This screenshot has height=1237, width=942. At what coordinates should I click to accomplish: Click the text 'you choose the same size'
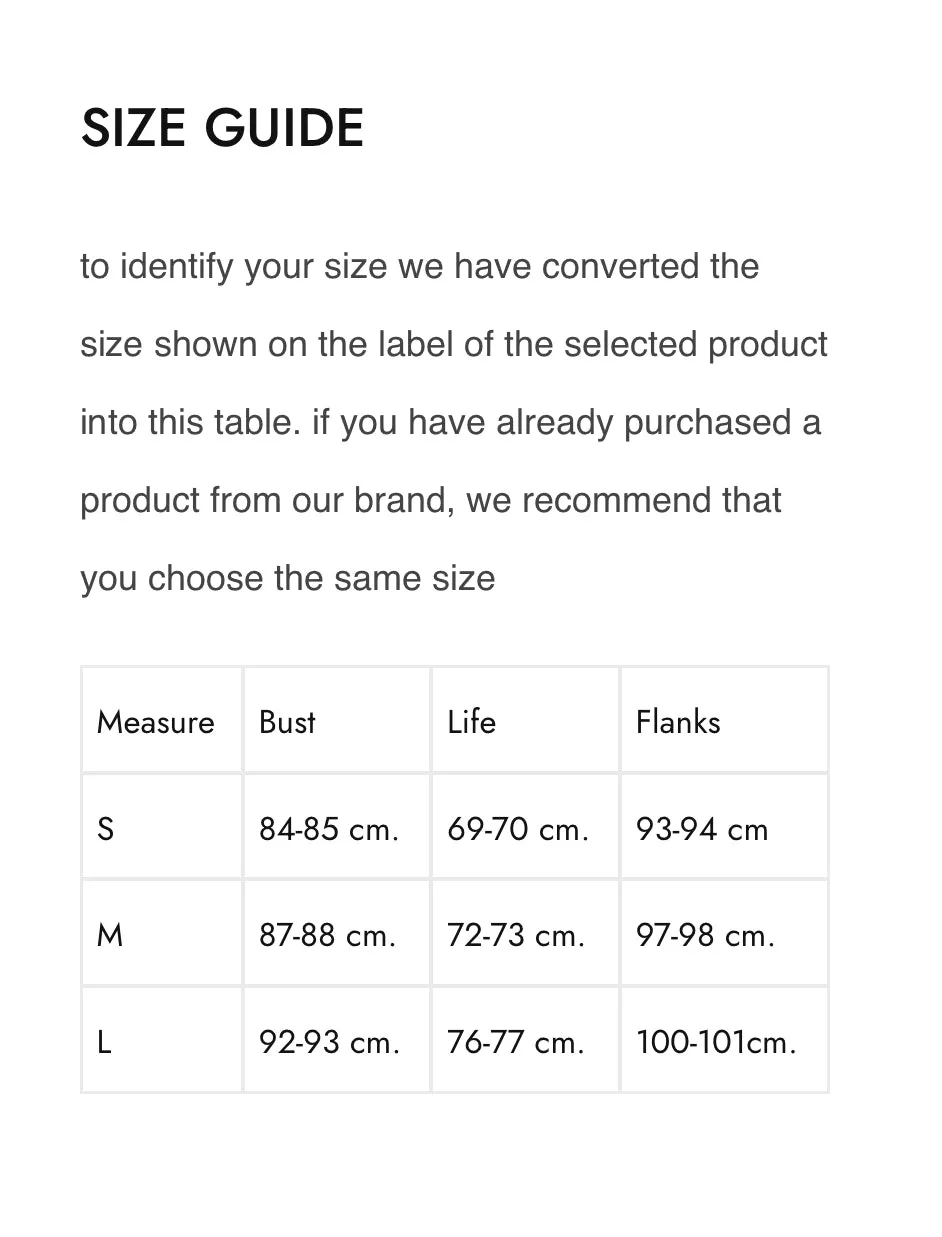288,579
